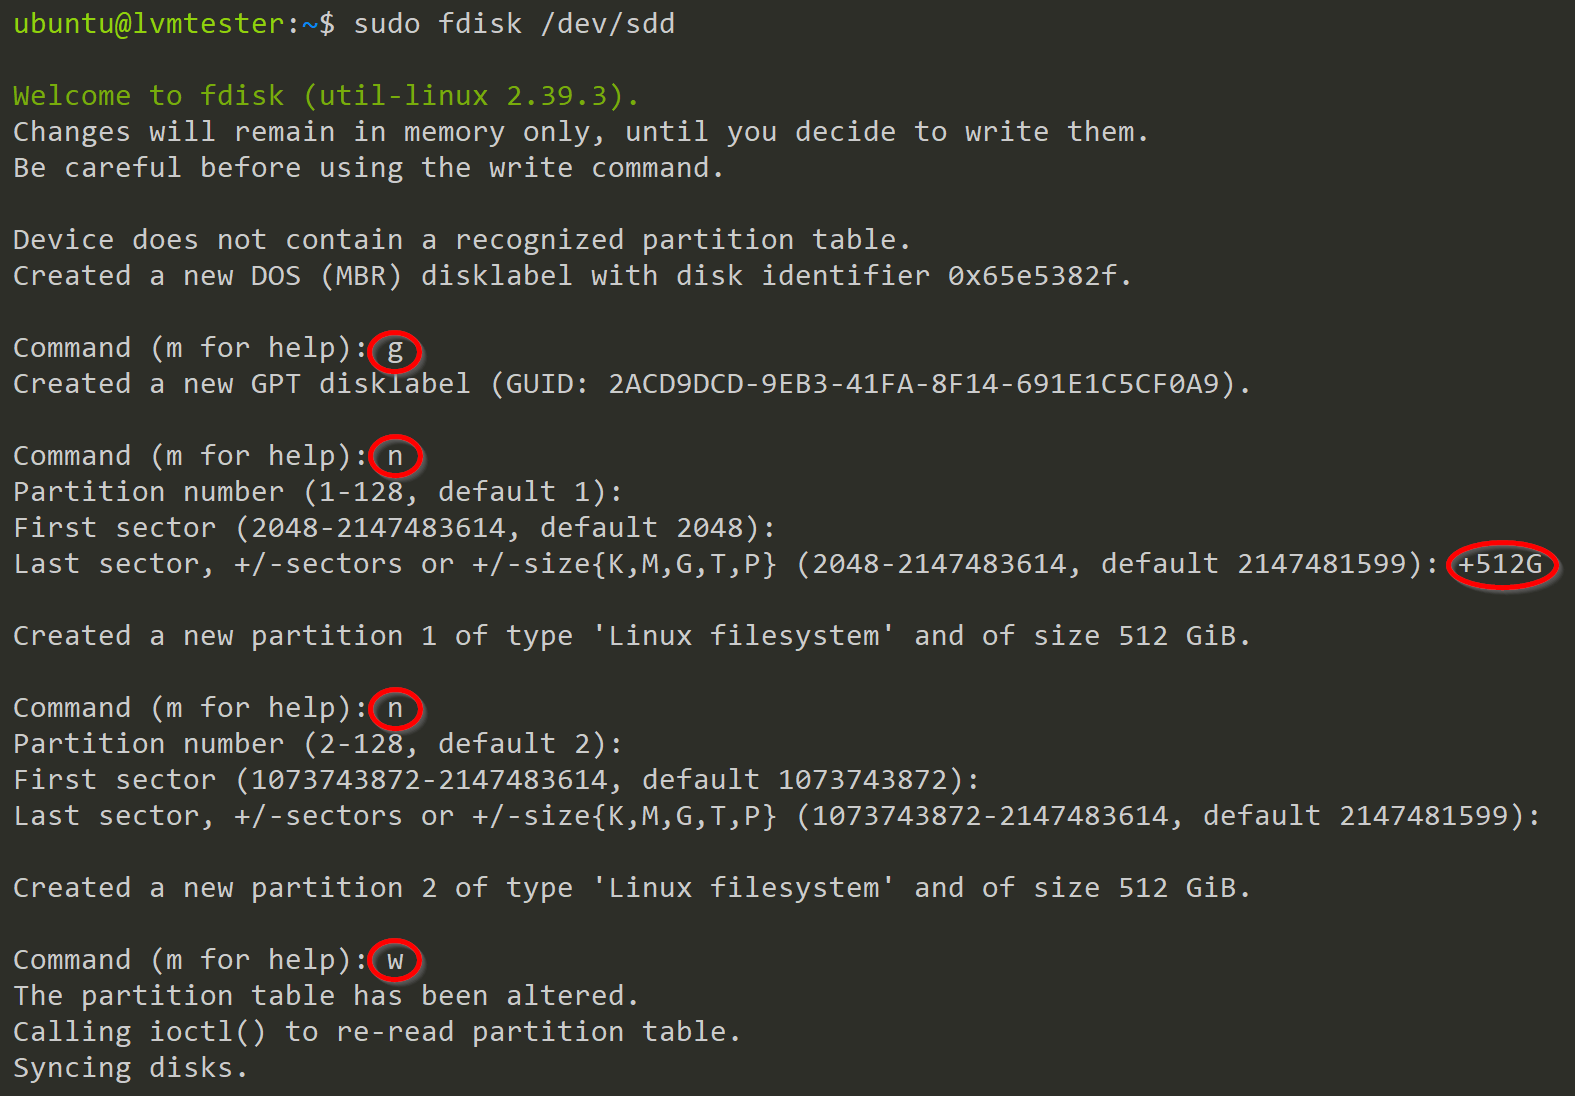
Task: Click the 'Syncing disks.' line
Action: 130,1068
